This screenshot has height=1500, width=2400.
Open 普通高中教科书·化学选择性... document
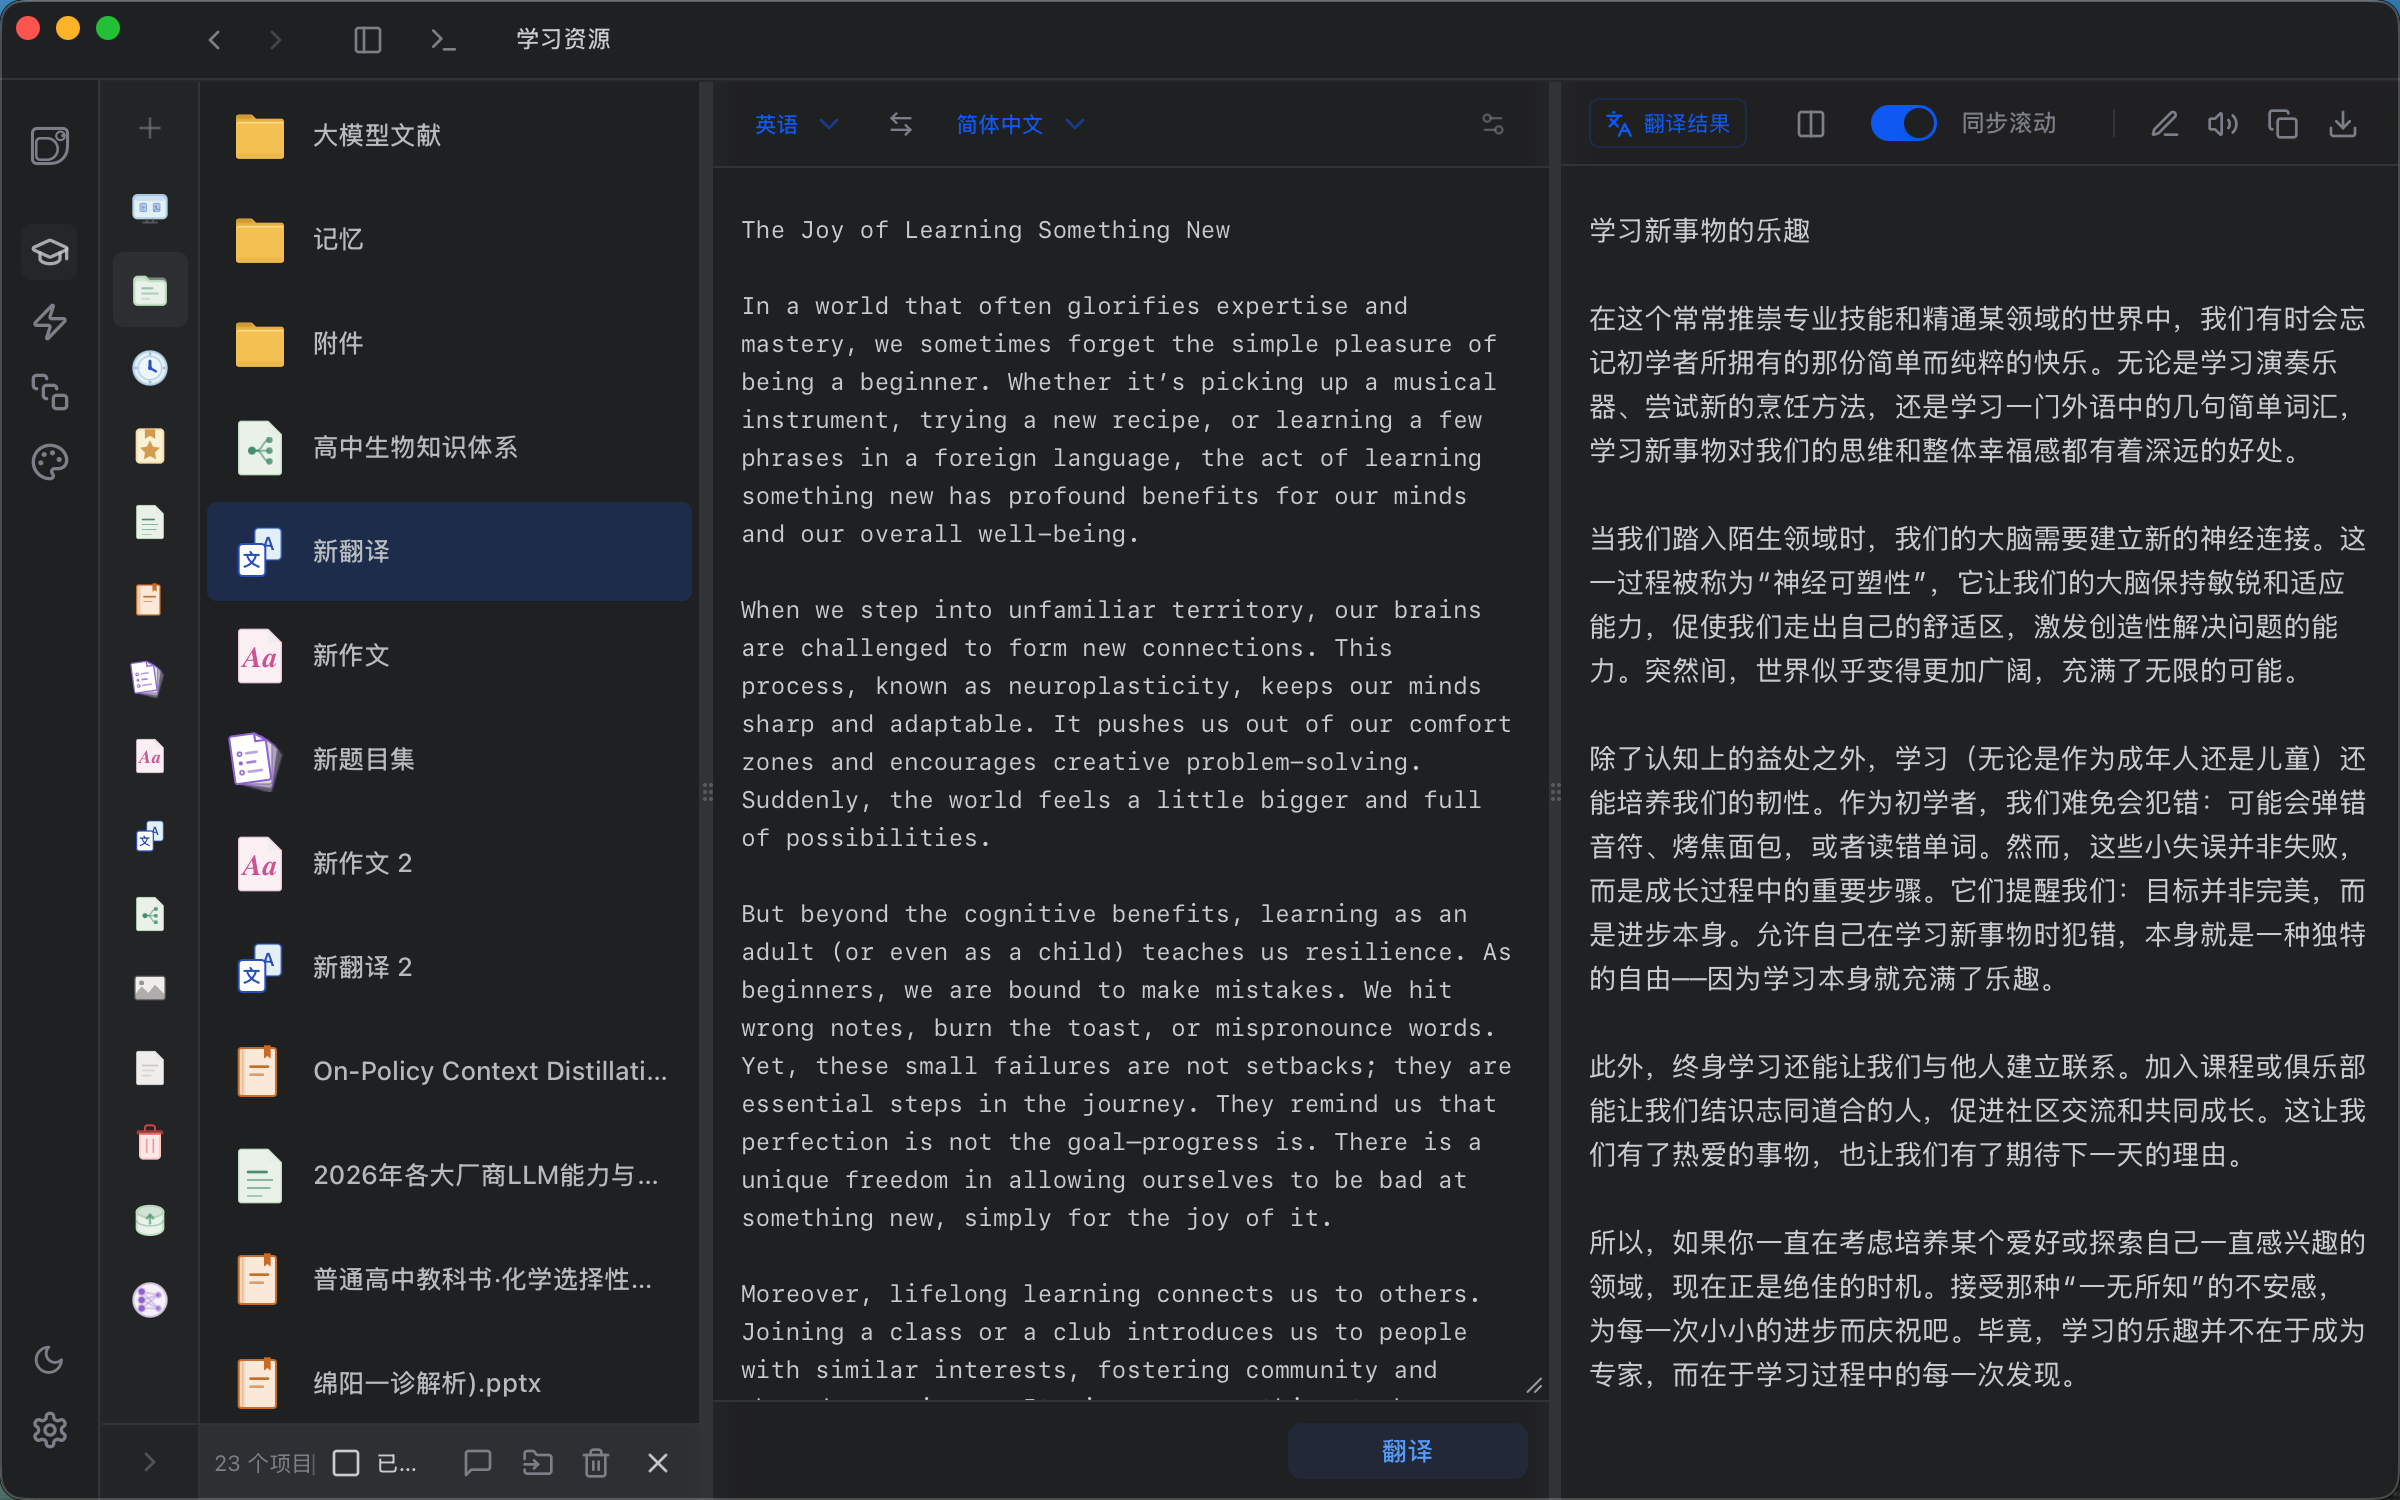point(449,1279)
